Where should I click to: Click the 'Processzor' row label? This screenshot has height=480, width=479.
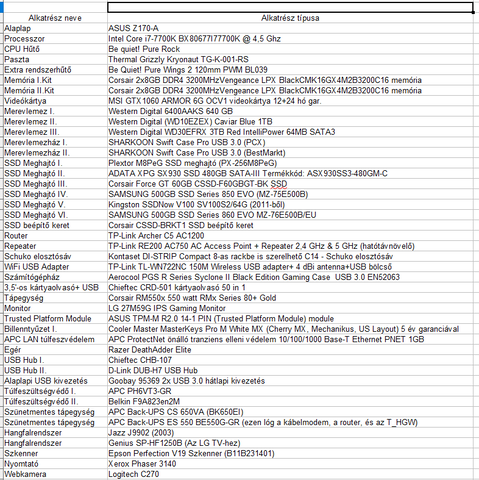pyautogui.click(x=55, y=39)
